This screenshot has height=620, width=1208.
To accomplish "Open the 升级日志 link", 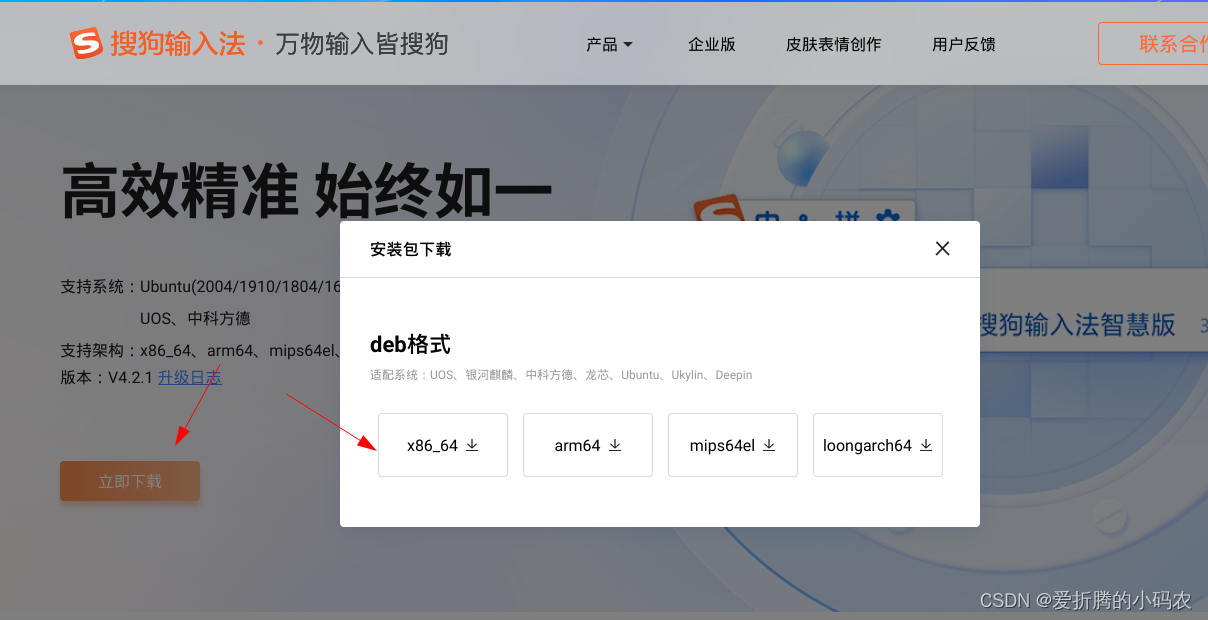I will 189,376.
